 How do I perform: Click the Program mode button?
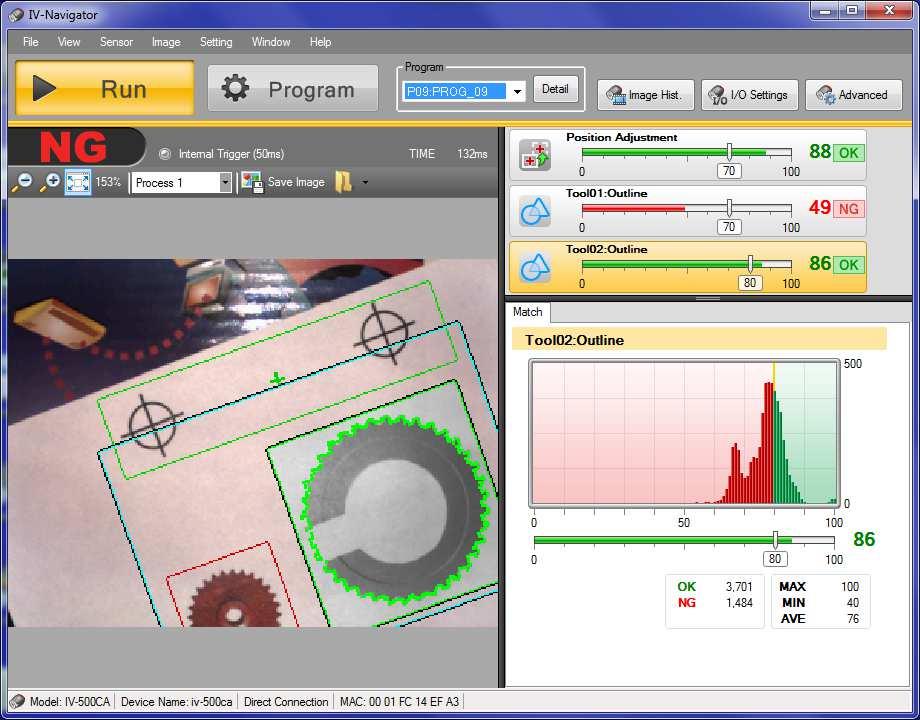pyautogui.click(x=293, y=89)
